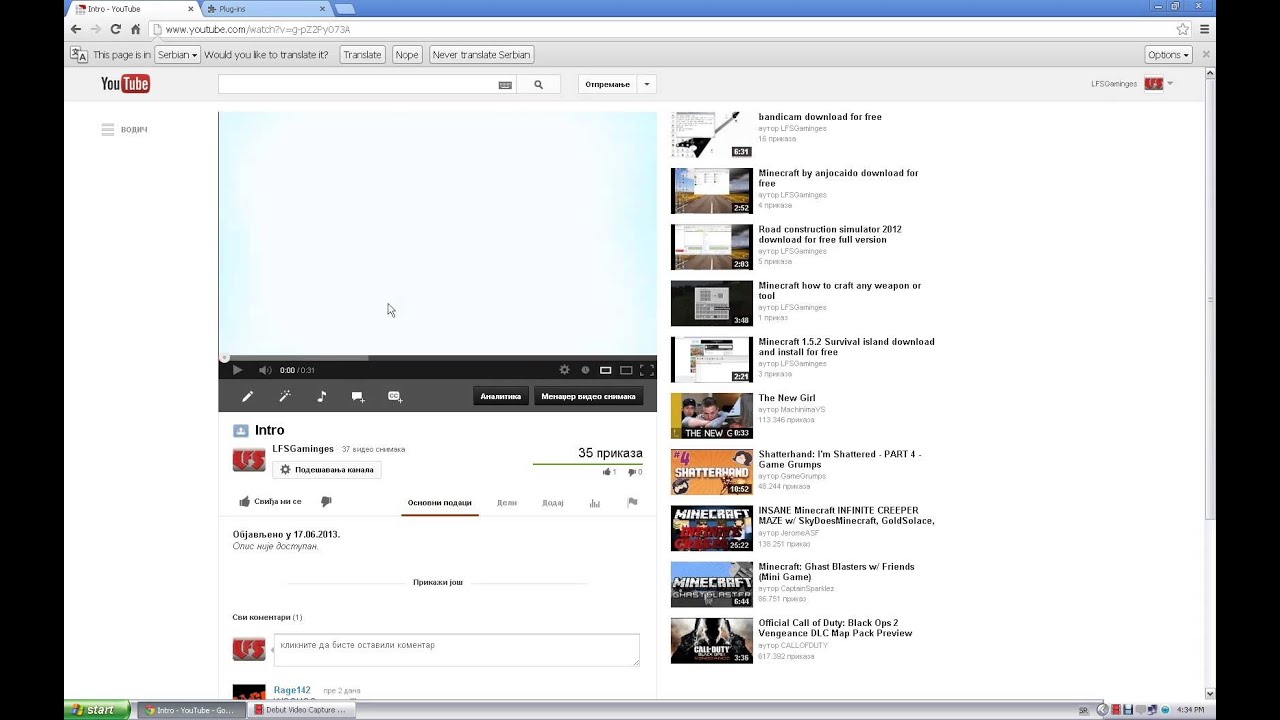Click the thumbs-down dislike icon
The height and width of the screenshot is (720, 1280).
point(326,502)
